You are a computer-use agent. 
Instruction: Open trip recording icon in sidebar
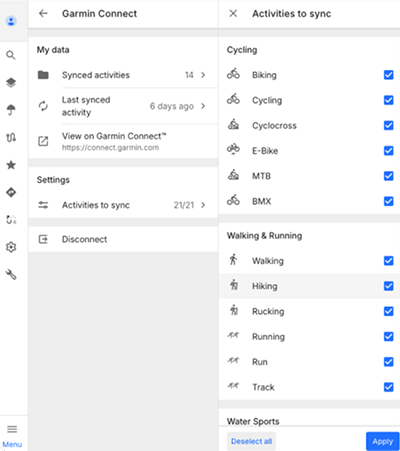pos(11,220)
